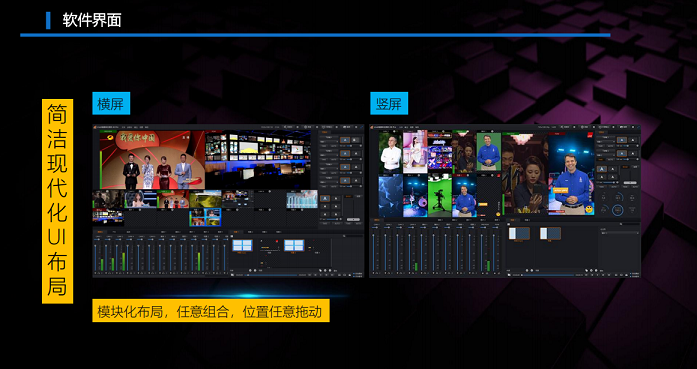697x369 pixels.
Task: Select the blue-bordered quad-split source thumbnail
Action: 205,217
